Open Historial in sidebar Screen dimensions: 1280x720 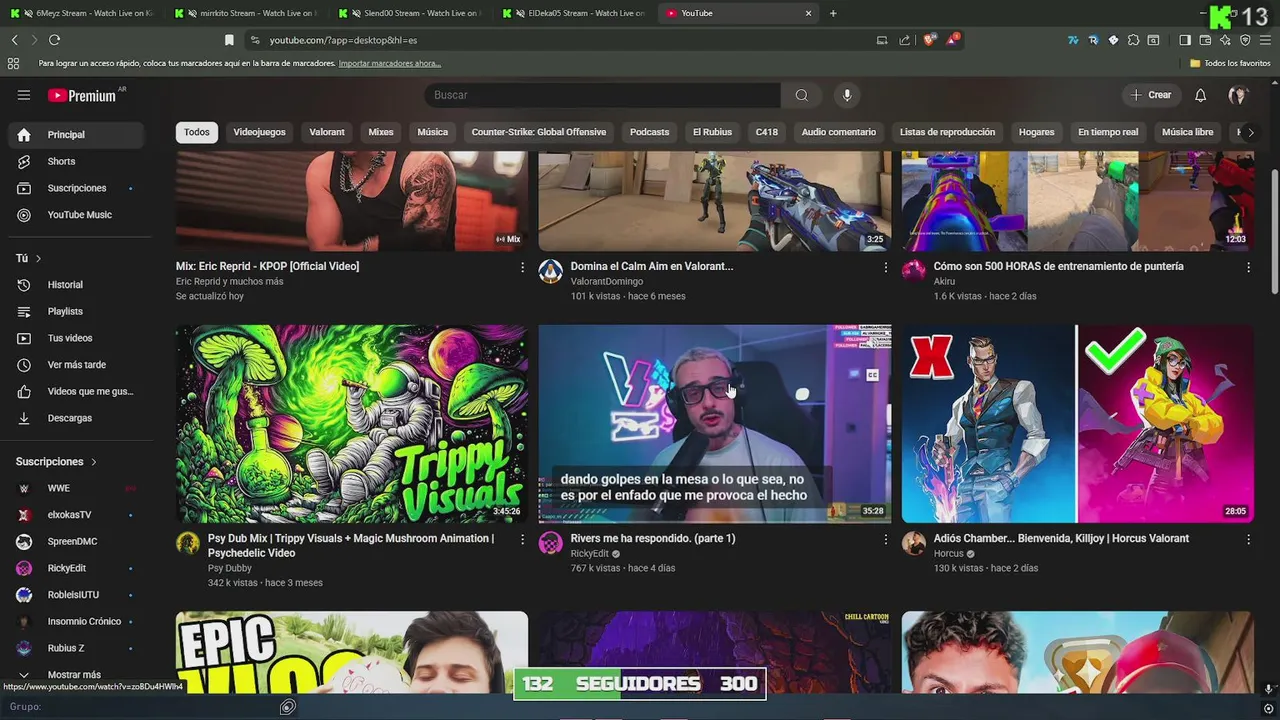click(x=76, y=285)
